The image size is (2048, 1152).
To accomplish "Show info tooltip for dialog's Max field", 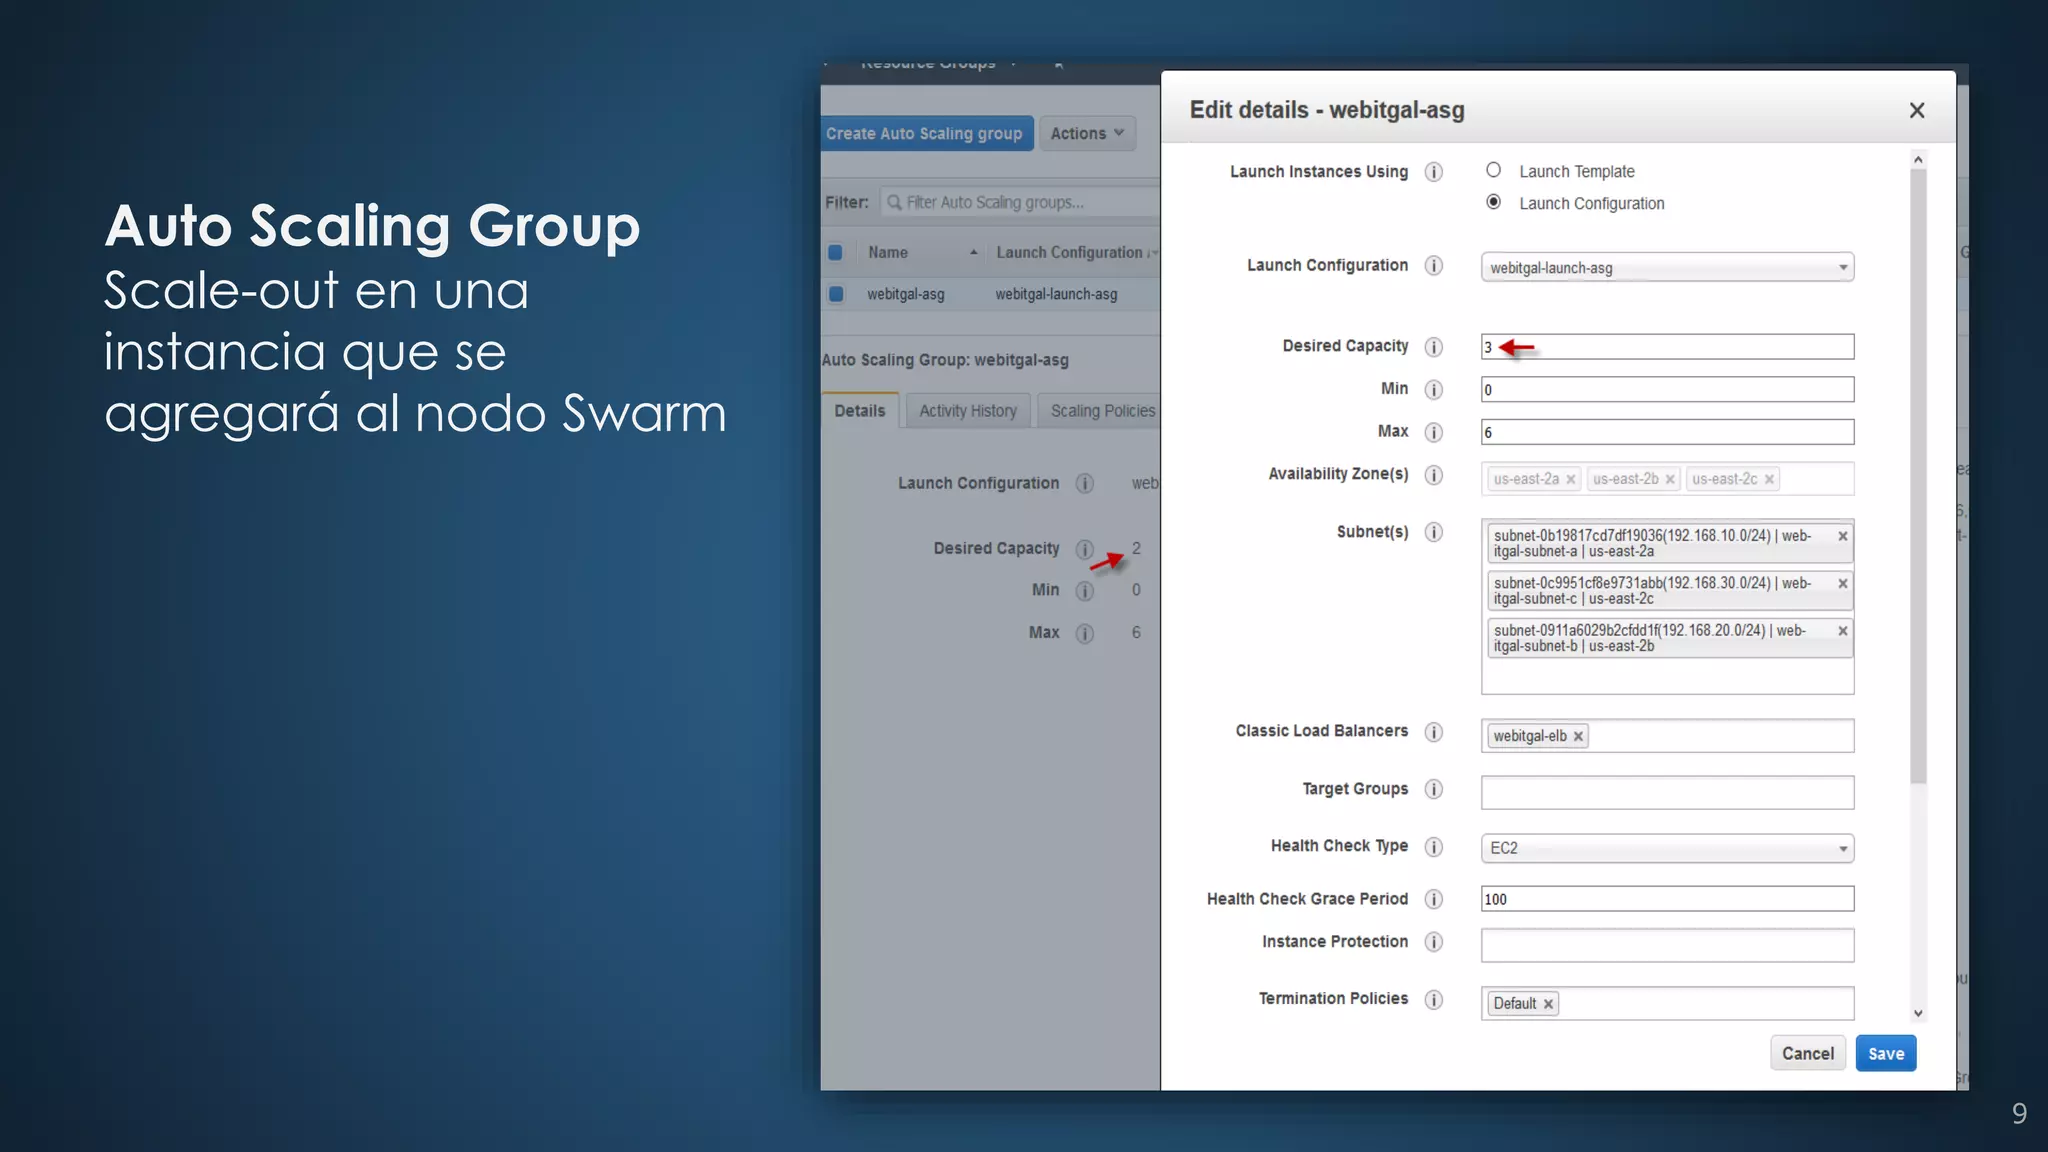I will pos(1433,432).
